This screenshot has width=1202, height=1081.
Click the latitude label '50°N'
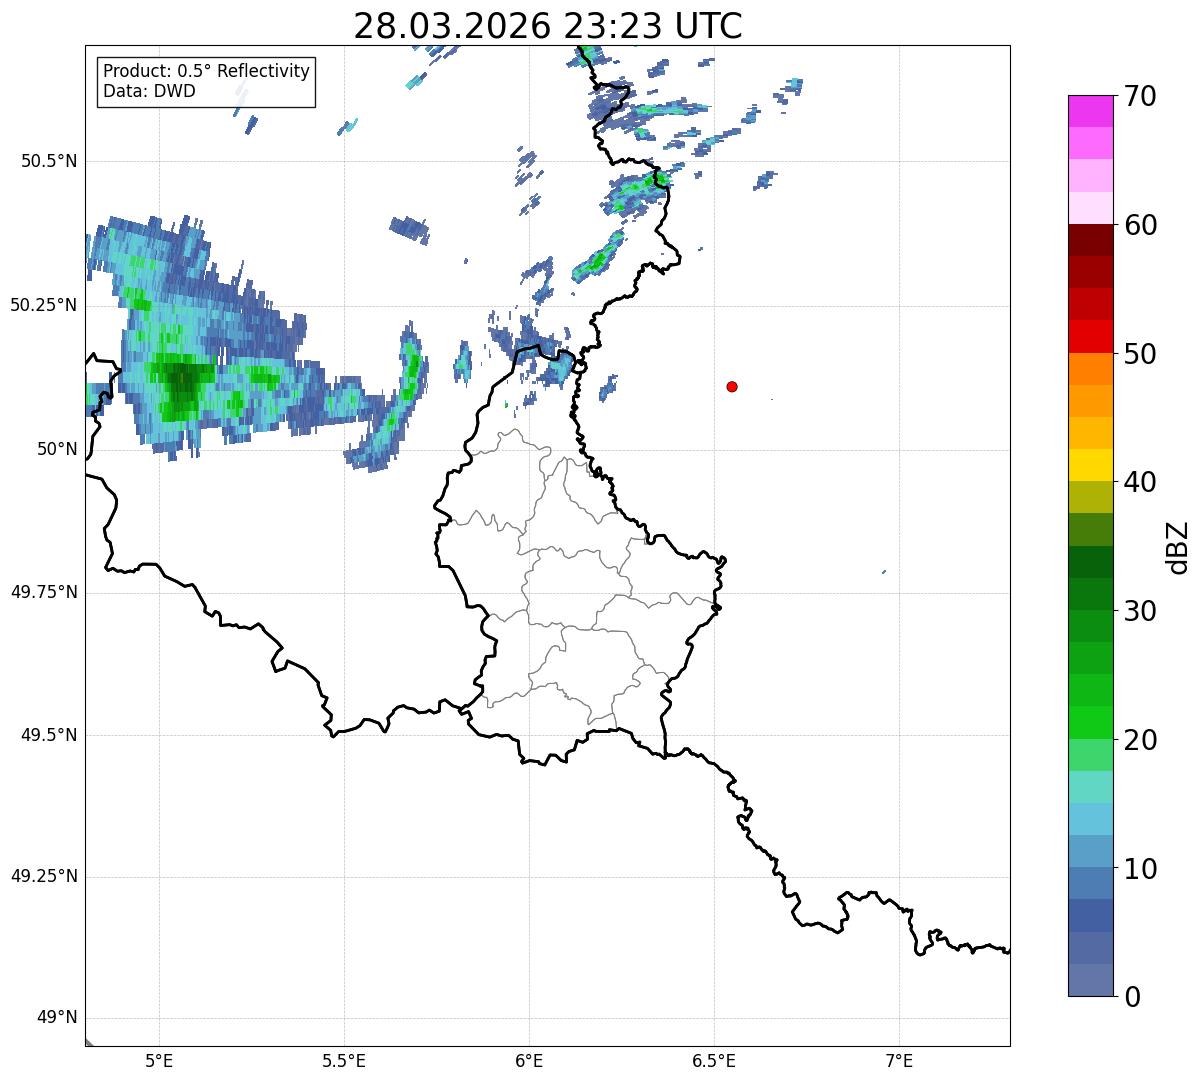57,449
